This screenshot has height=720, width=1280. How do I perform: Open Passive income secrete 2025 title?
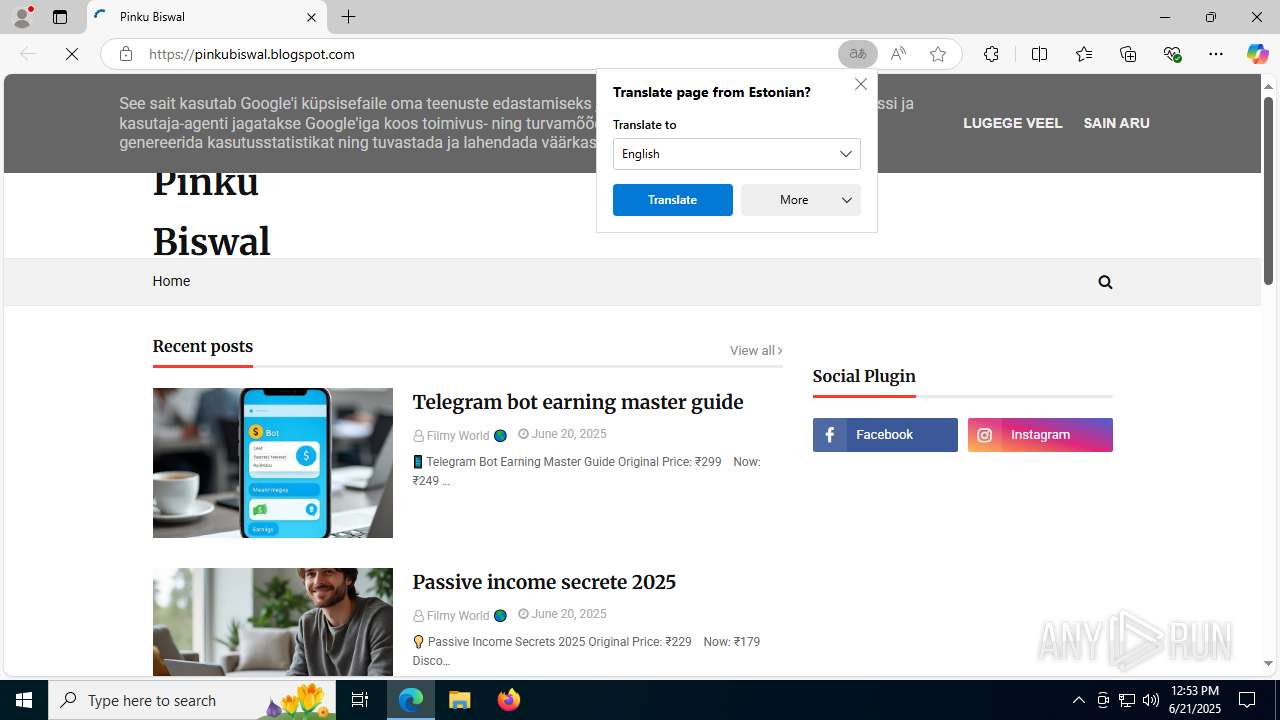[544, 582]
